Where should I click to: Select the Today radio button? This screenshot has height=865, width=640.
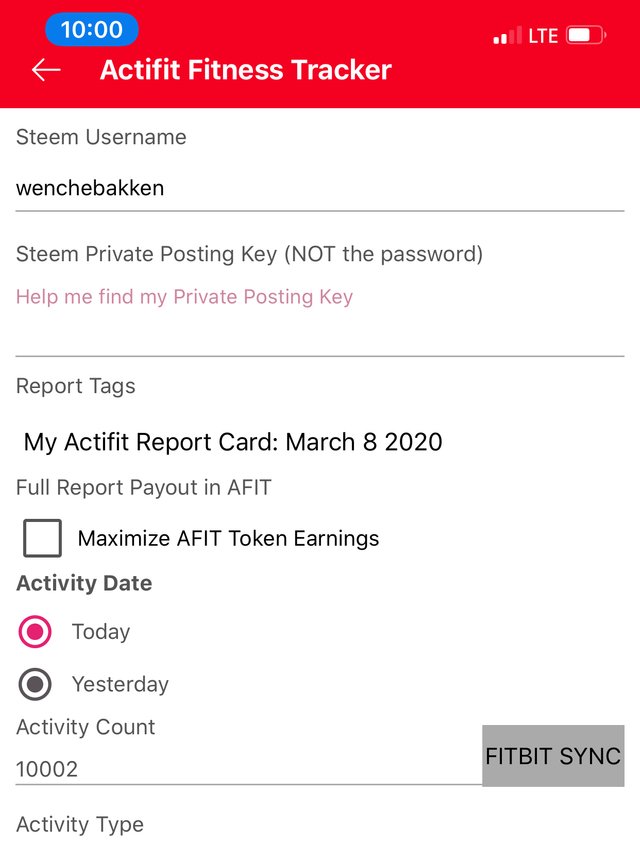pyautogui.click(x=35, y=631)
